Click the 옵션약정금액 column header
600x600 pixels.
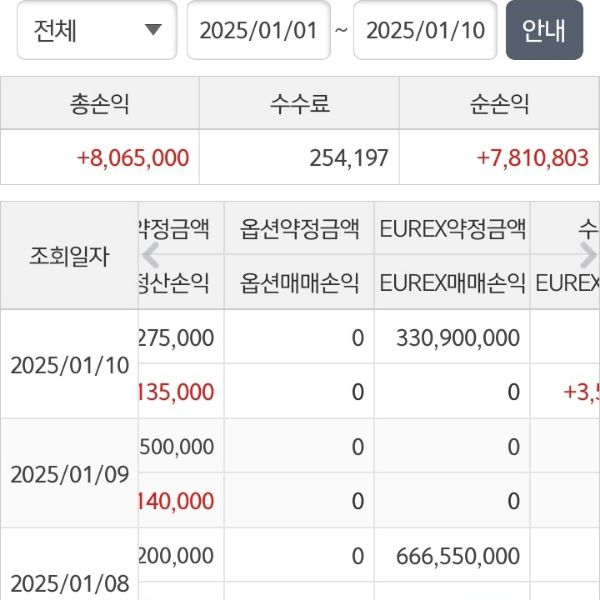coord(299,229)
